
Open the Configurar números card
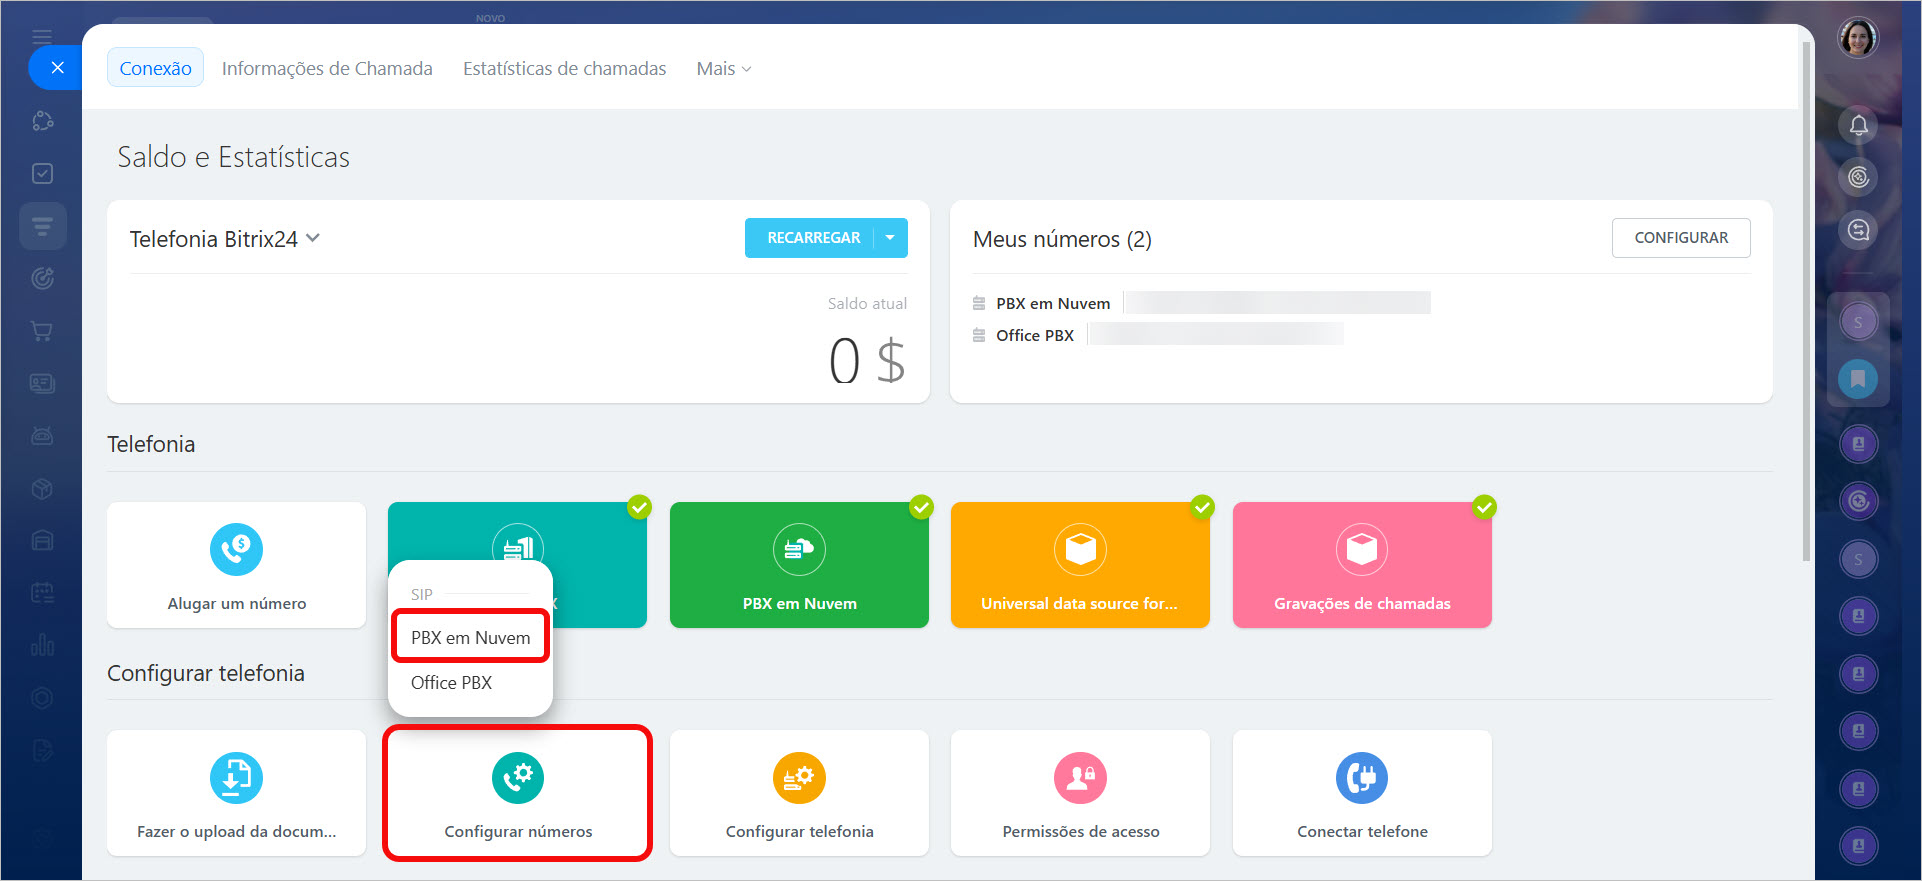[518, 793]
